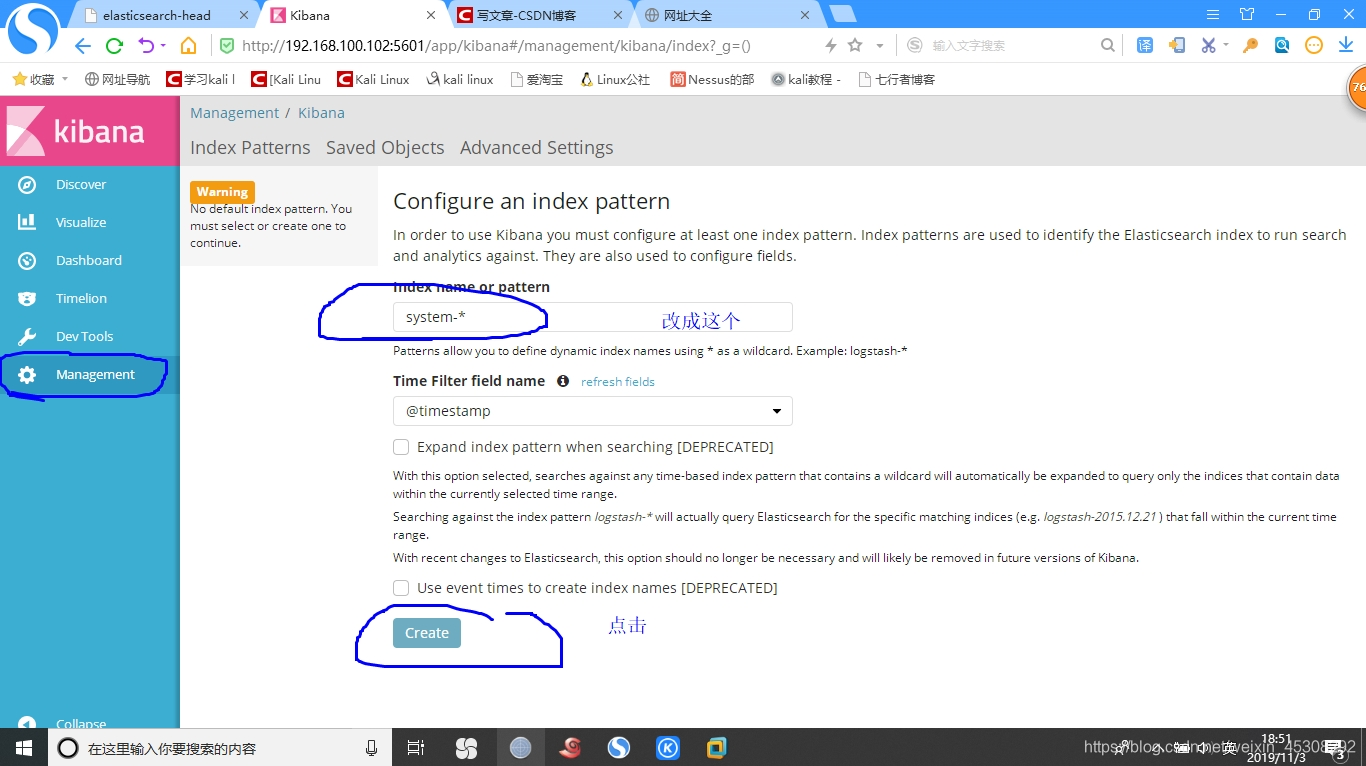Open the Linux公社 bookmark

tap(615, 79)
